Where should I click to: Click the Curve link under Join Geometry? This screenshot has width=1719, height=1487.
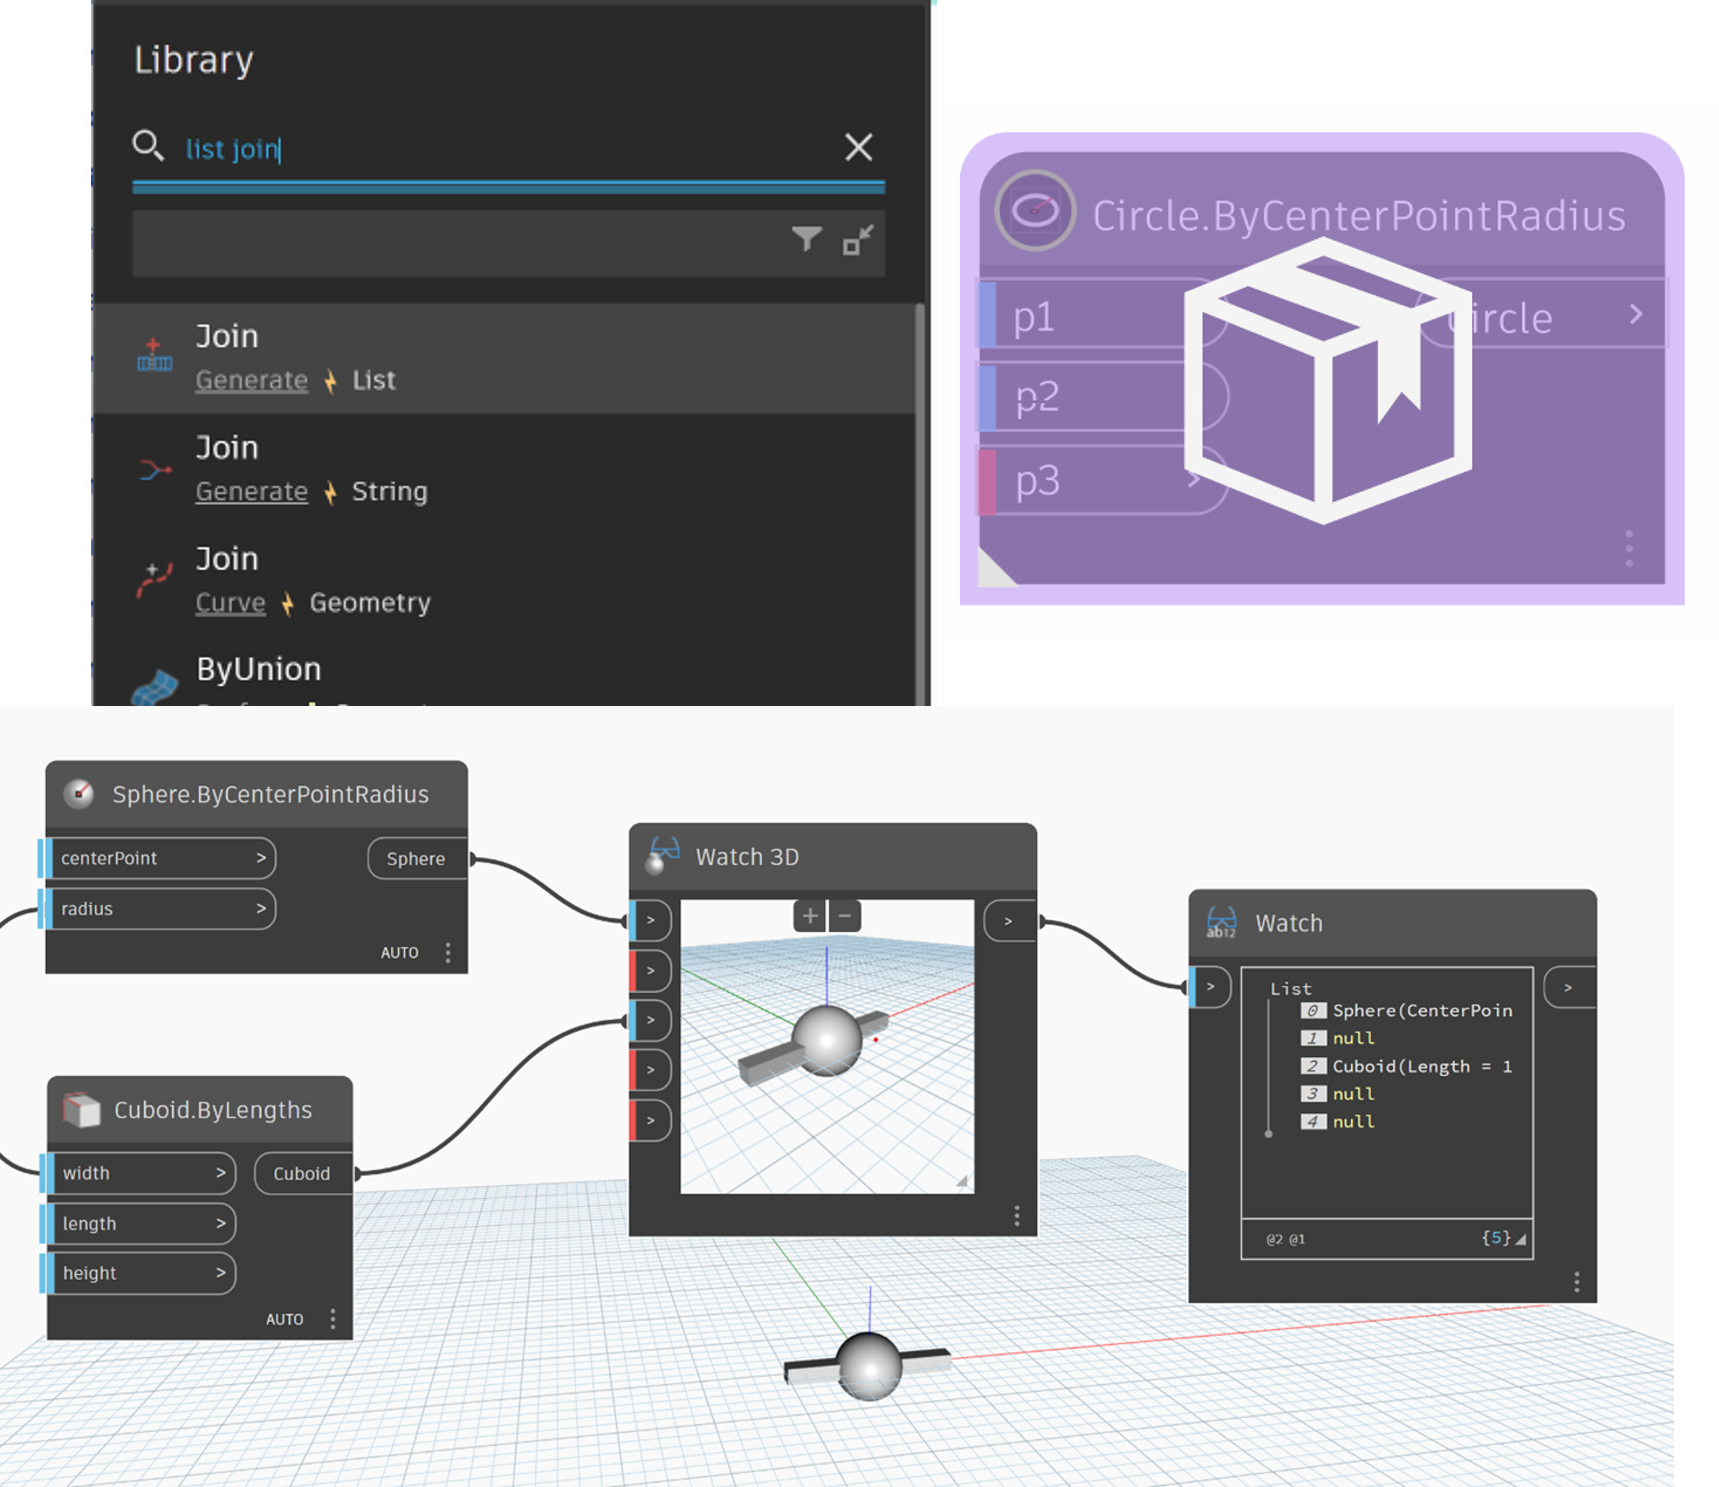(231, 603)
